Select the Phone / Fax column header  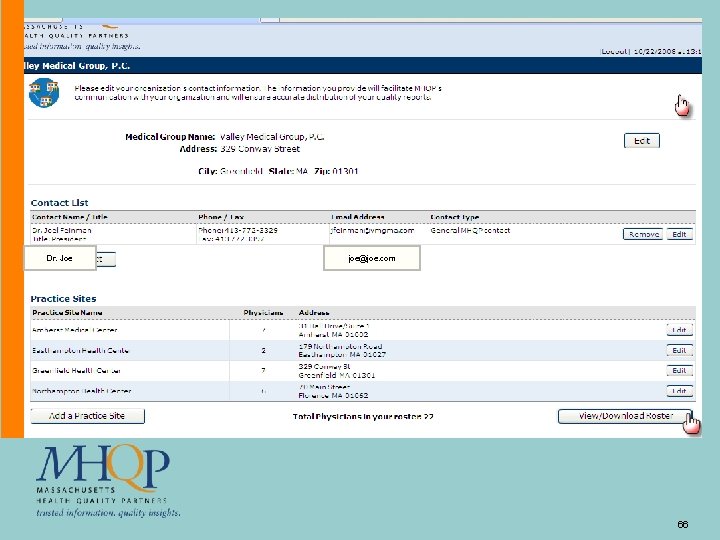(221, 217)
